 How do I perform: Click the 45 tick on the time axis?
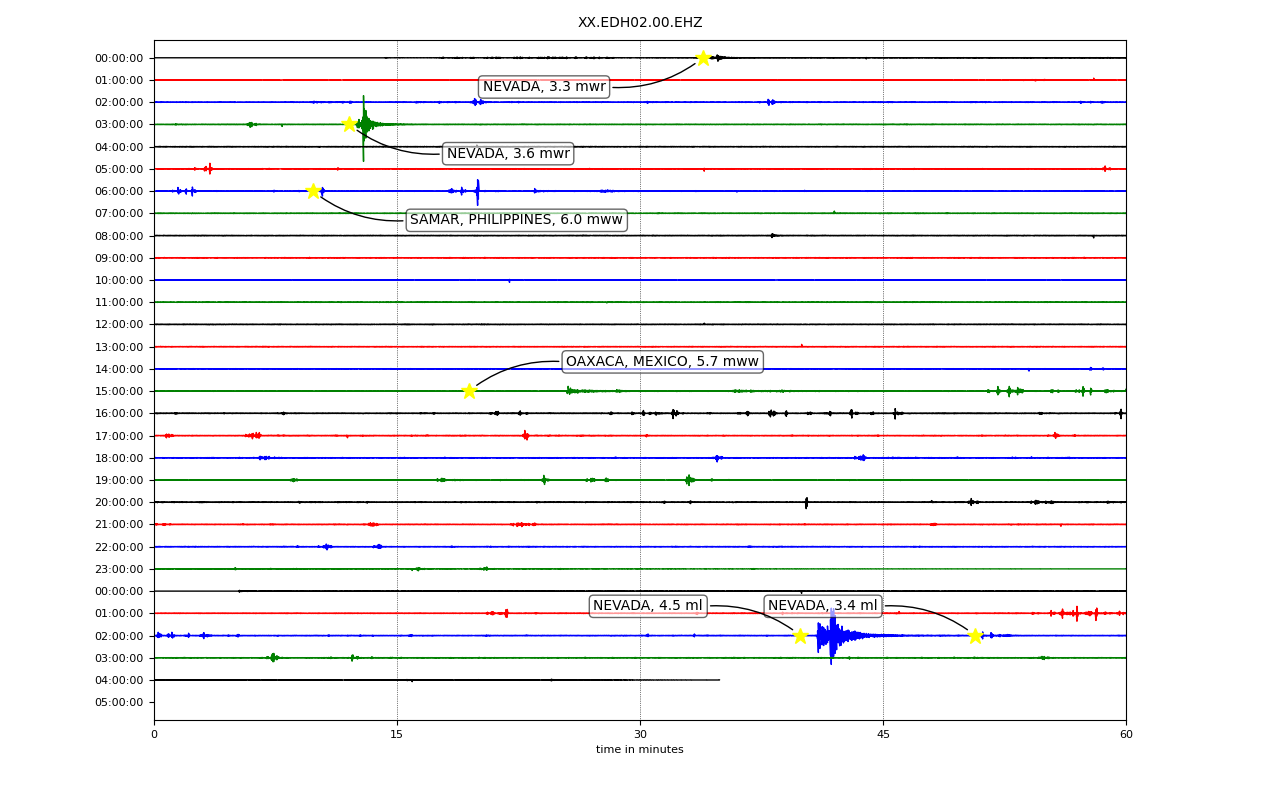(883, 735)
